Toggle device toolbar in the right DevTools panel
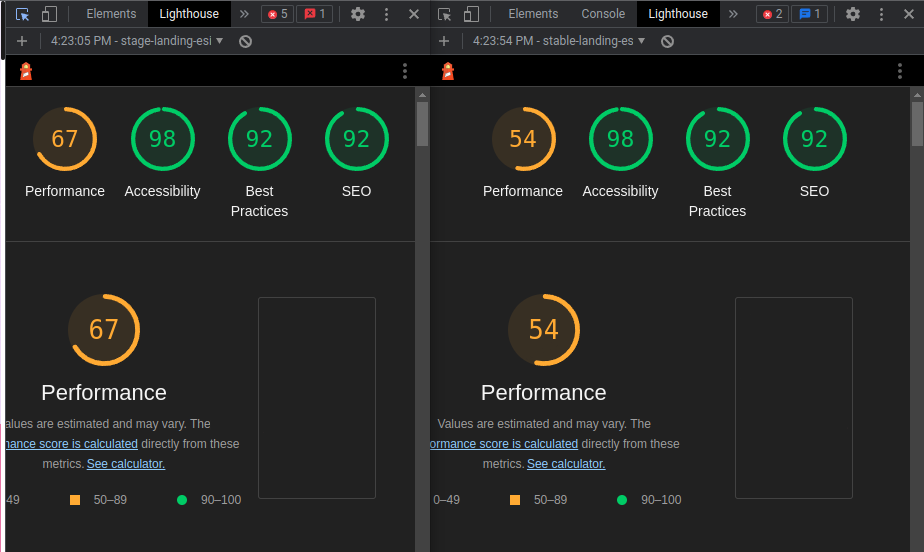Screen dimensions: 924x552 (471, 14)
